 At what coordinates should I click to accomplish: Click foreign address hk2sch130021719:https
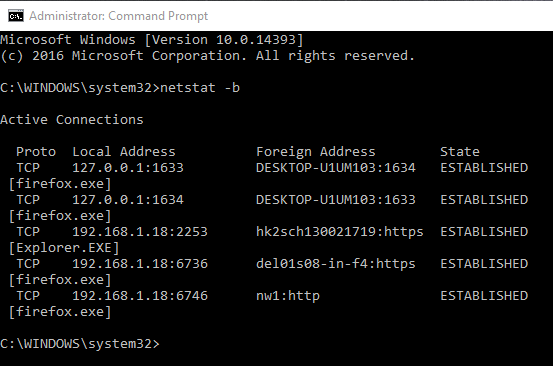click(x=340, y=232)
